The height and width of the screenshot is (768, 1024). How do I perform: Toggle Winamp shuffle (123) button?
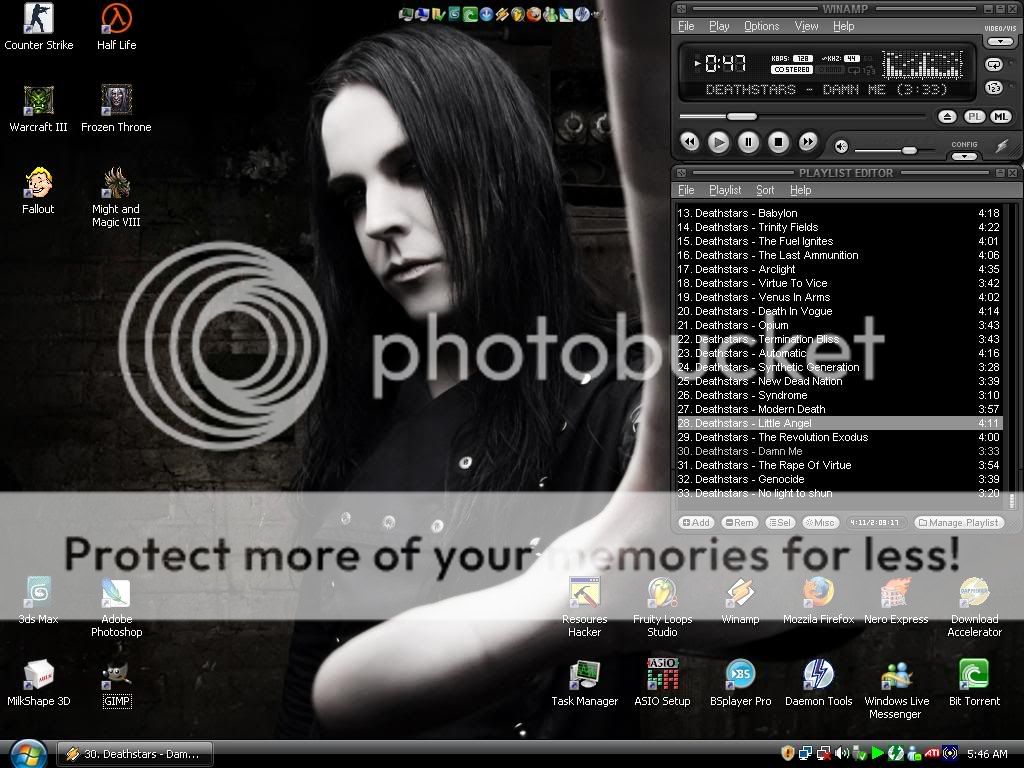point(993,88)
